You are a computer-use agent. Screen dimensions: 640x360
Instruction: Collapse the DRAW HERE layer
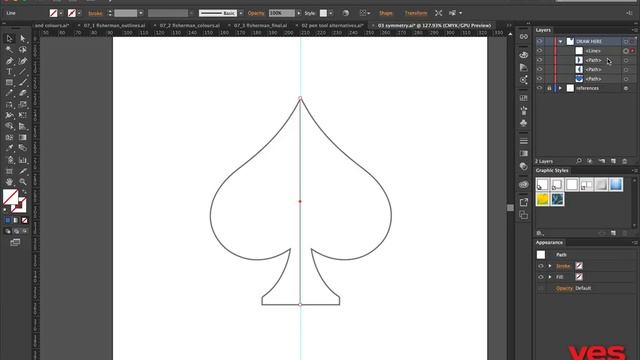coord(561,41)
